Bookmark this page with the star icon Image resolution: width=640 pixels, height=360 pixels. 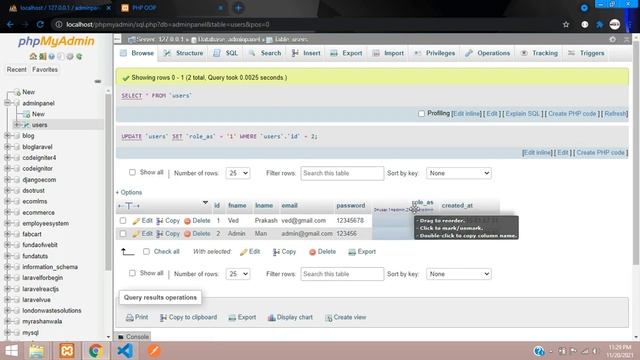point(566,24)
